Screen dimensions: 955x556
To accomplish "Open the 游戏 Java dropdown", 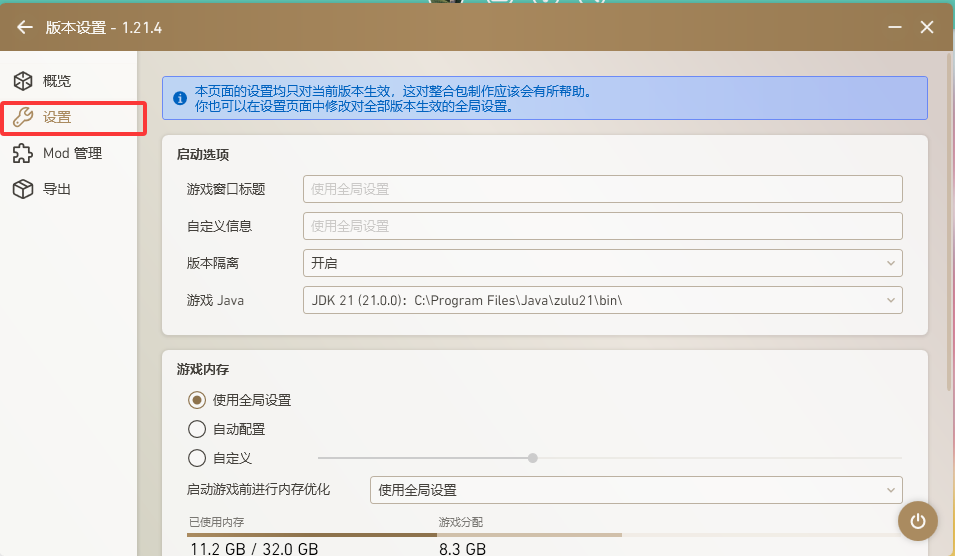I will [x=602, y=300].
